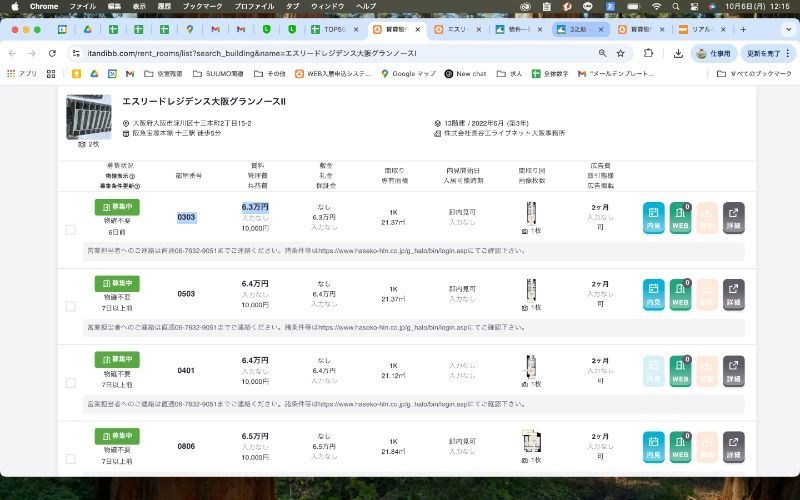Open the WEB入居申込システム bookmark
800x500 pixels.
[x=333, y=74]
